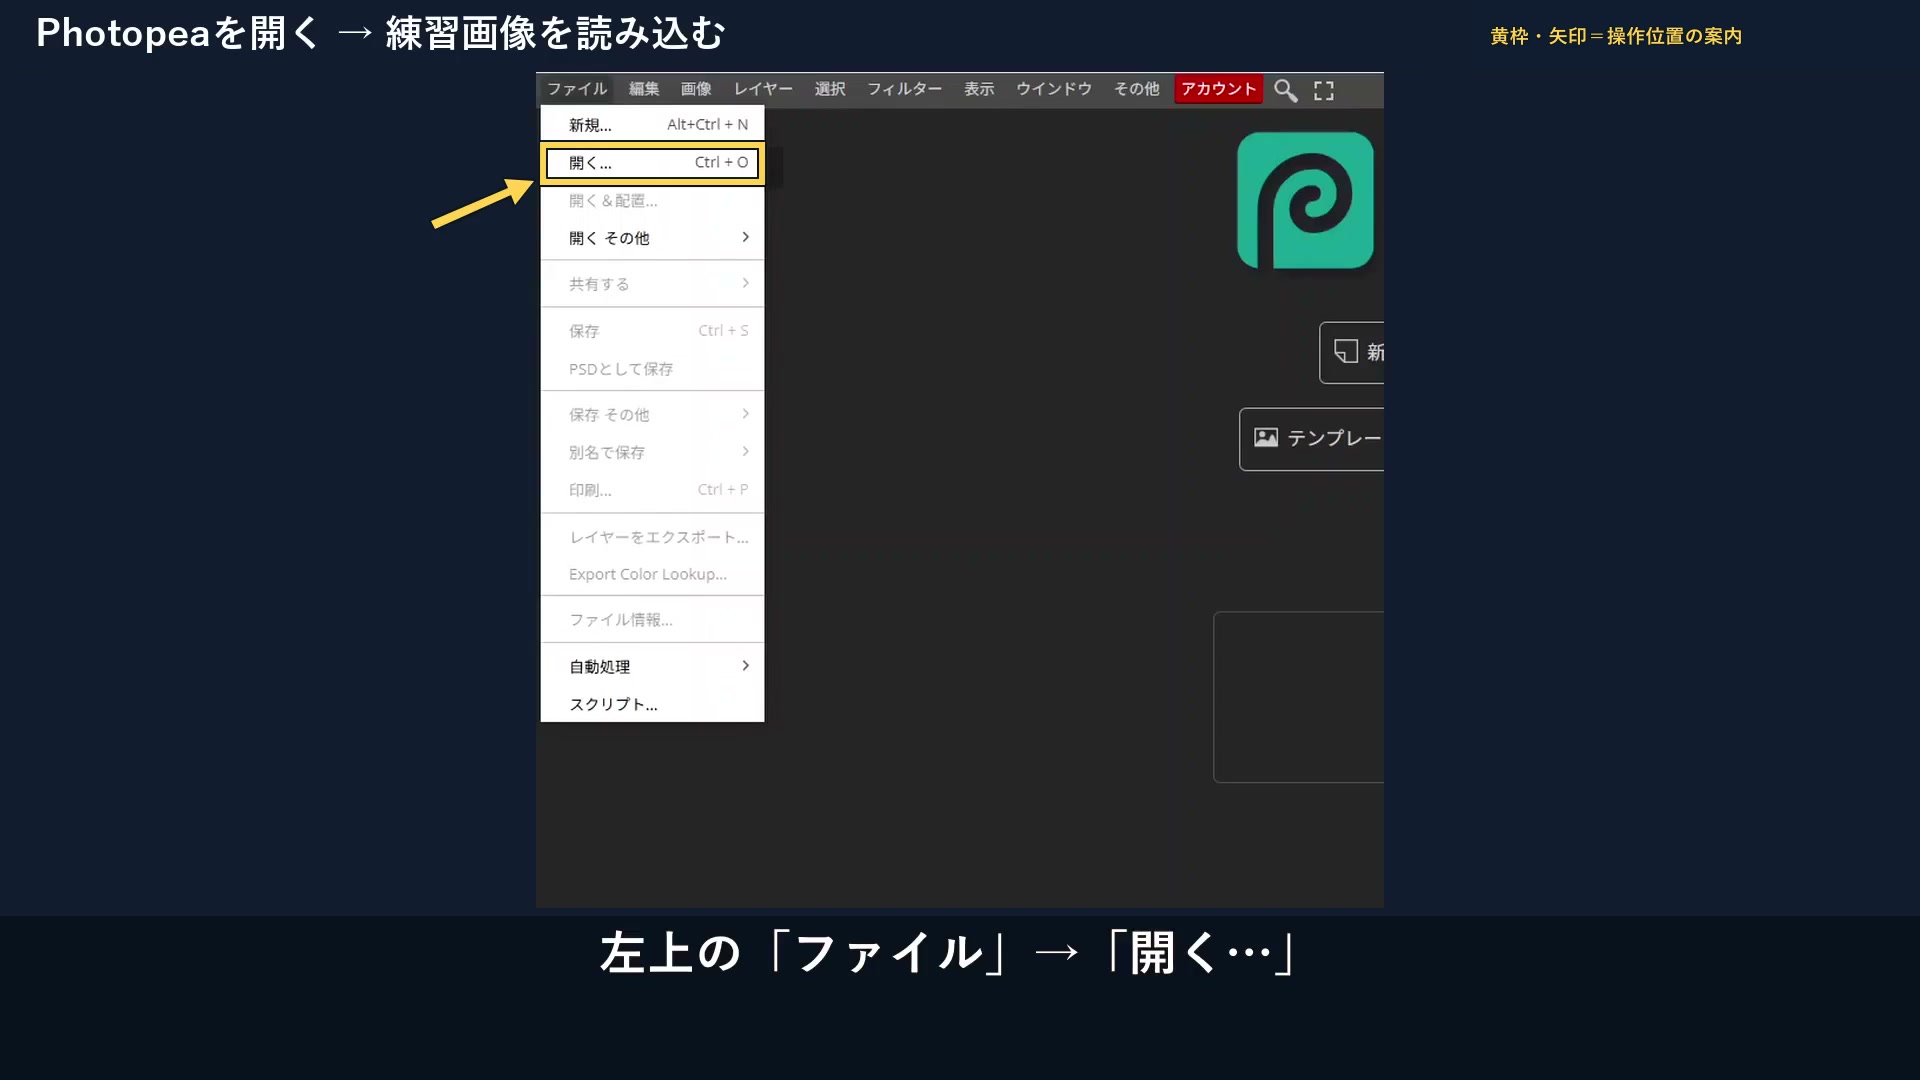This screenshot has width=1920, height=1080.
Task: Click レイヤーをエクスポート... entry
Action: click(652, 537)
